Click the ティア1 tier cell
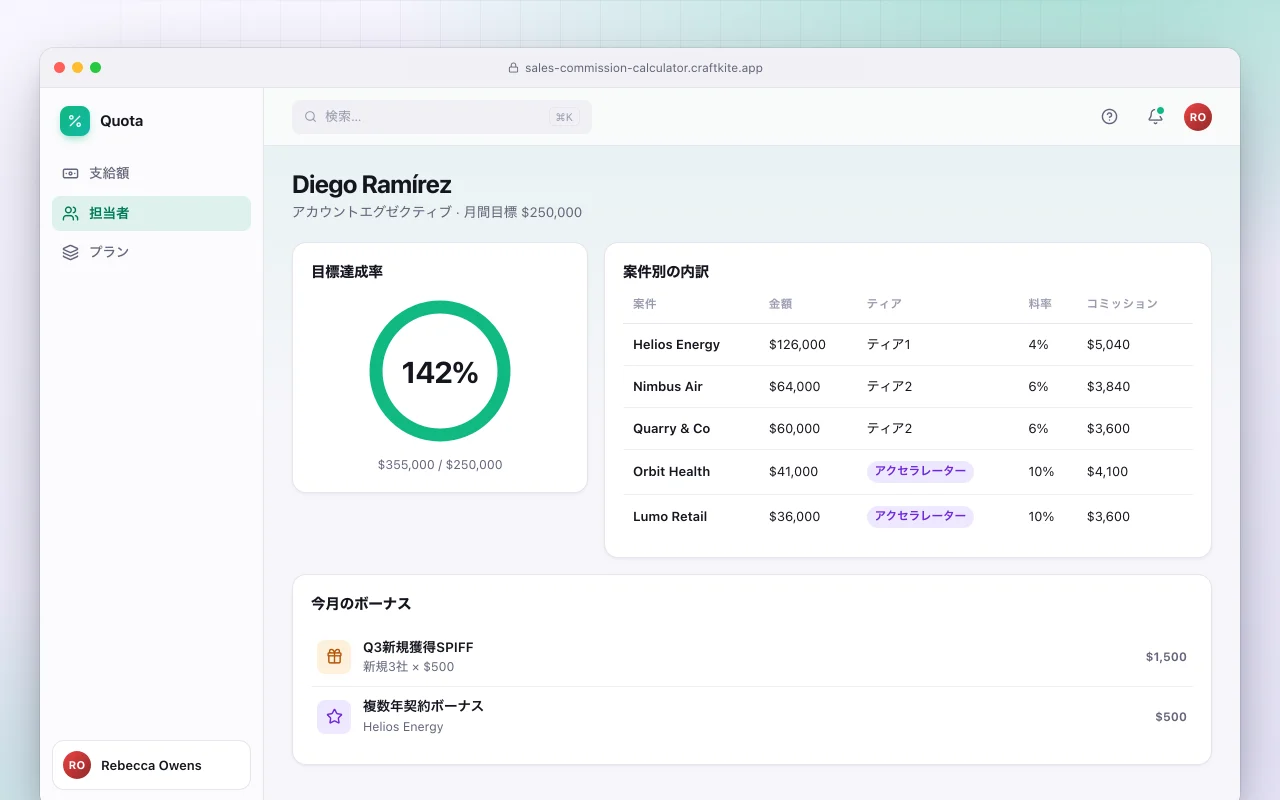The image size is (1280, 800). coord(889,345)
